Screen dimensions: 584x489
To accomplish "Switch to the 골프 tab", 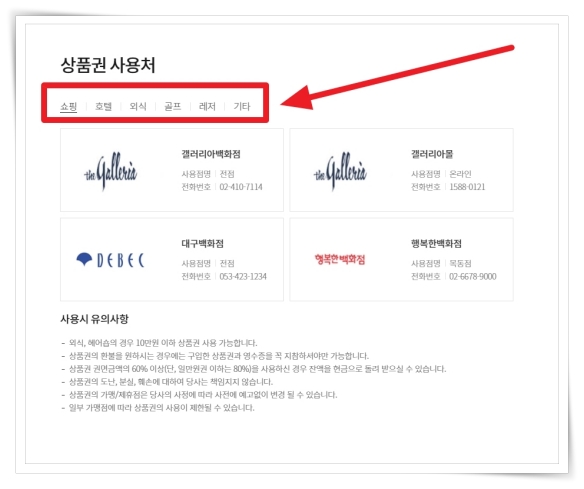I will click(172, 107).
